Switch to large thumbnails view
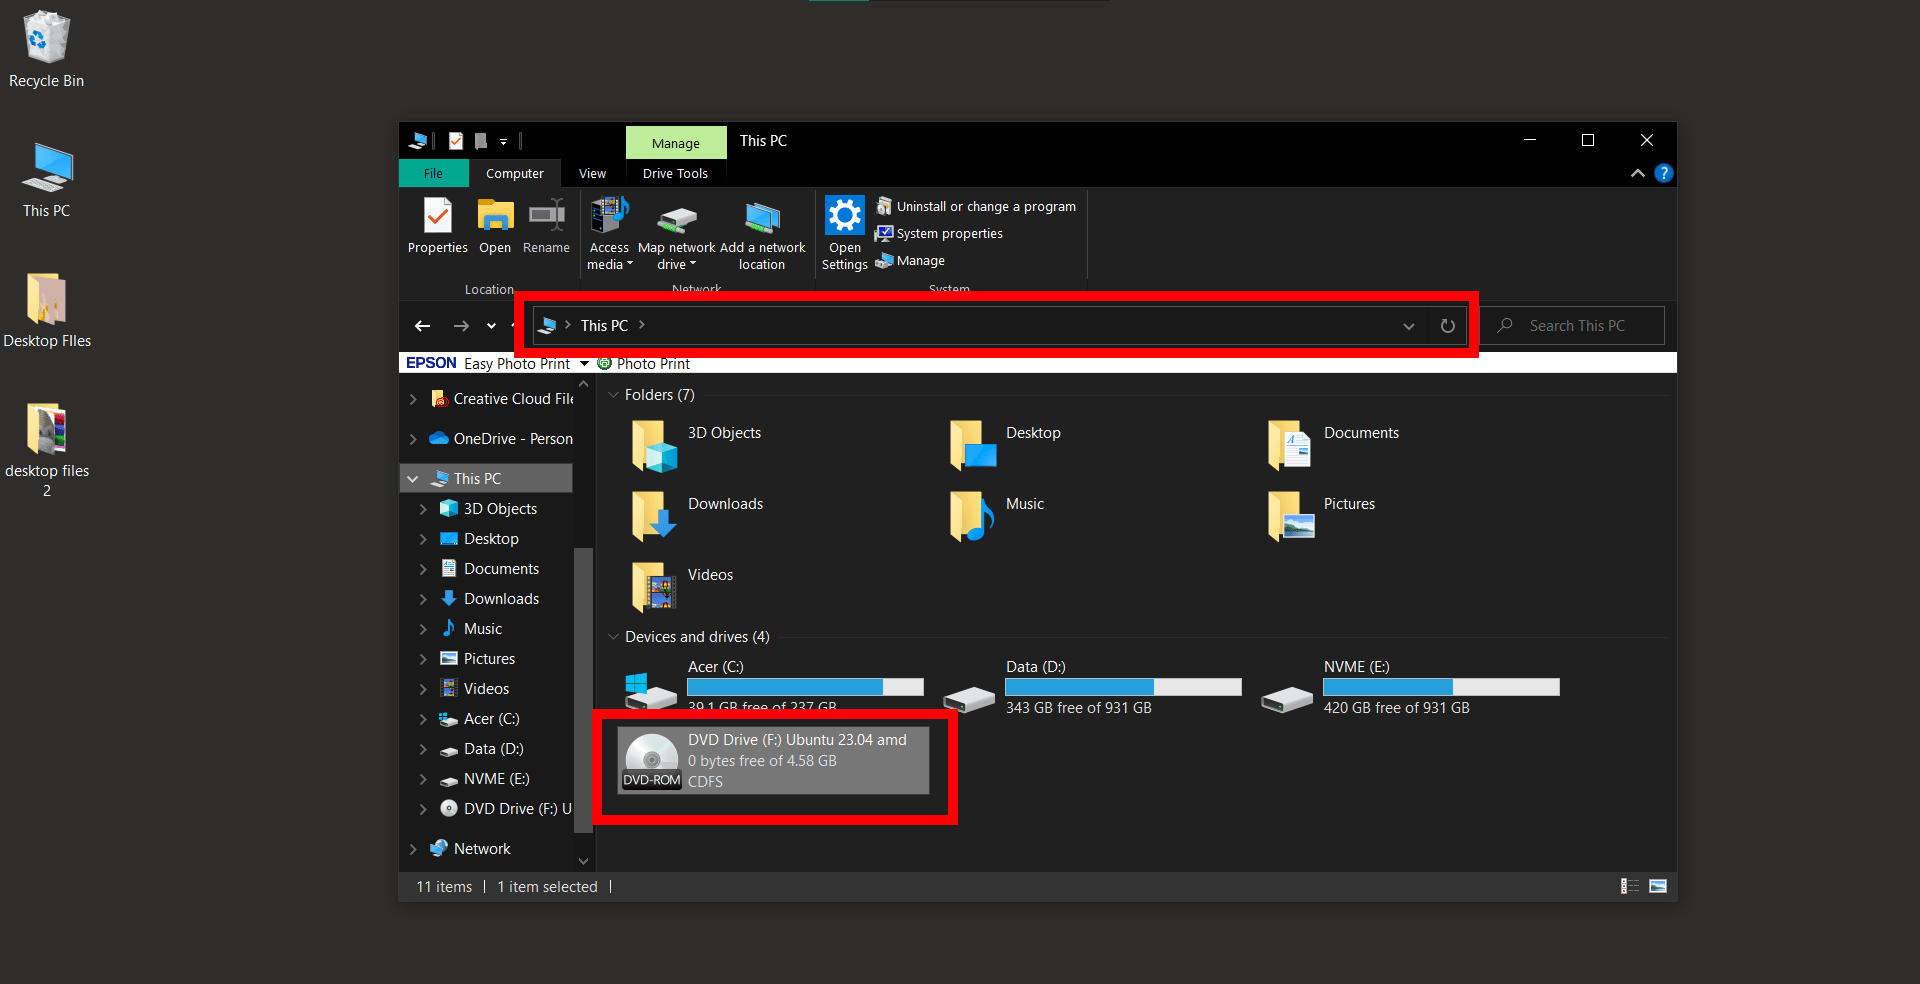The image size is (1920, 984). (x=1658, y=886)
